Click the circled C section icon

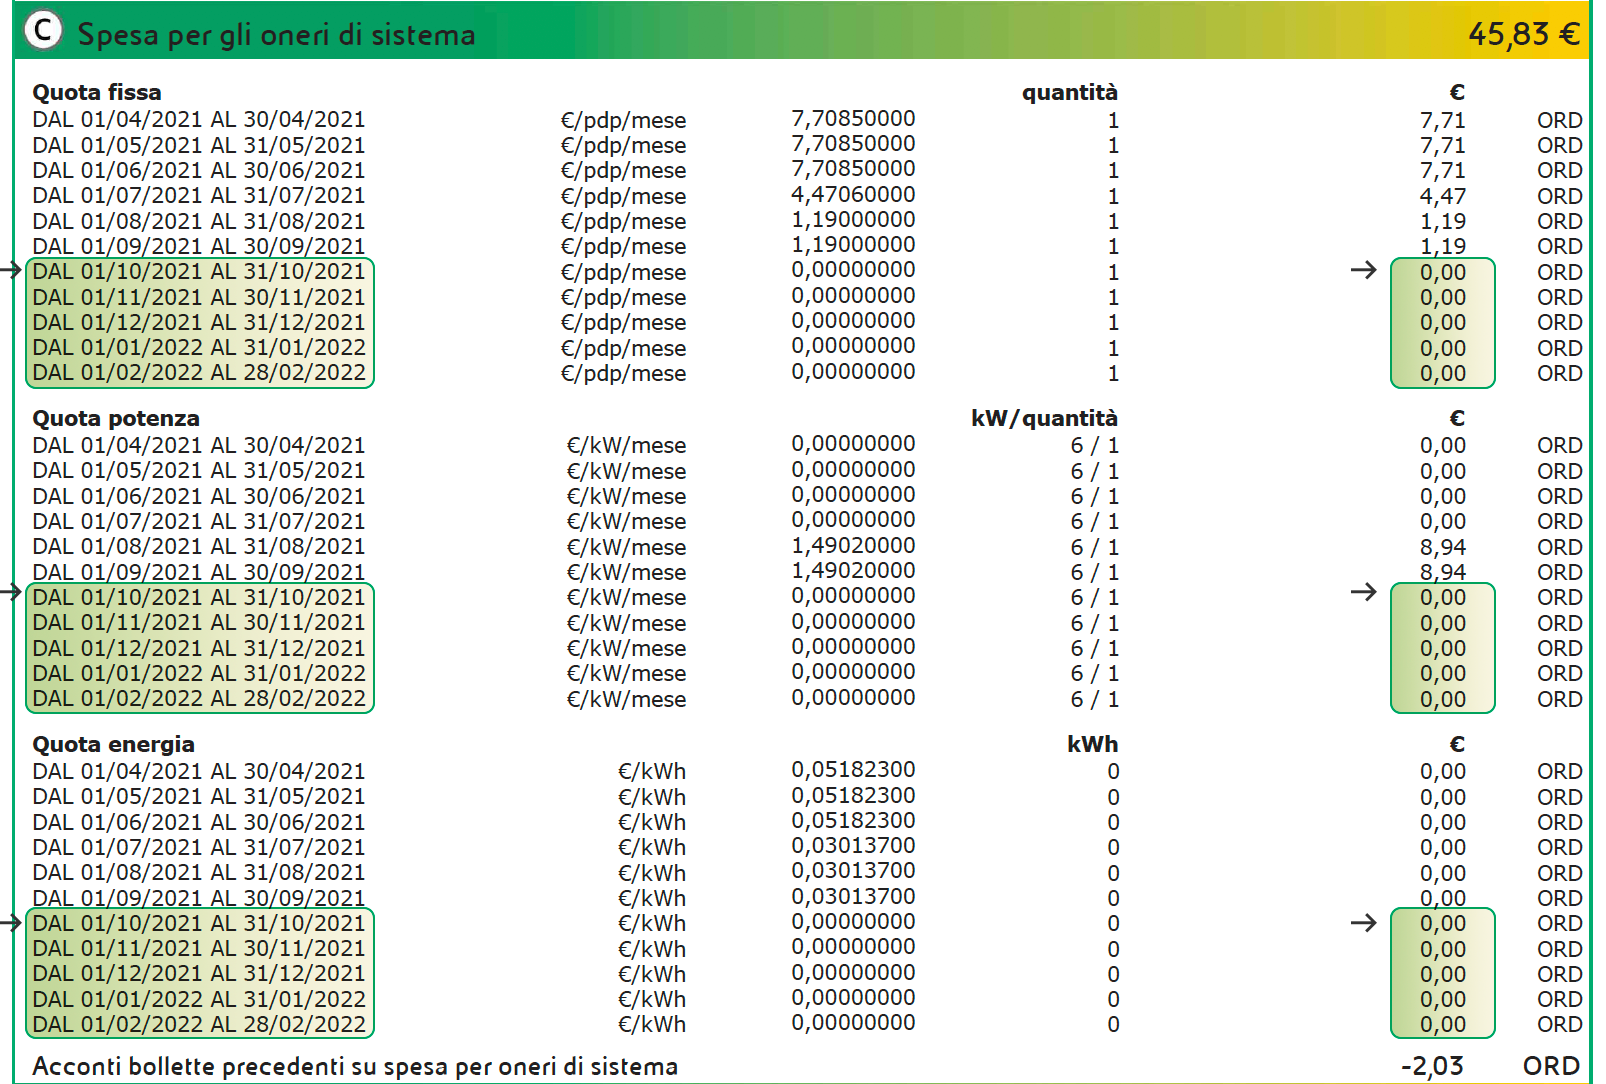pyautogui.click(x=43, y=31)
